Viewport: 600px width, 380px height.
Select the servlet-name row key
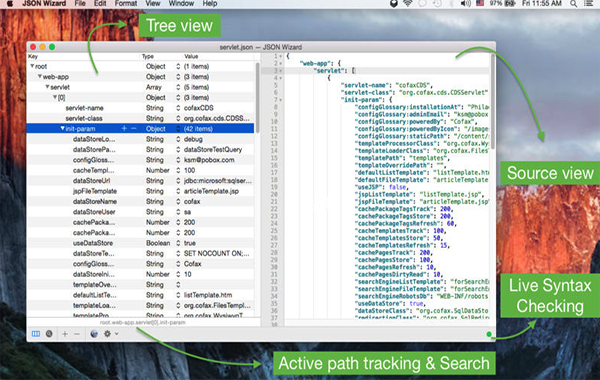(x=84, y=108)
